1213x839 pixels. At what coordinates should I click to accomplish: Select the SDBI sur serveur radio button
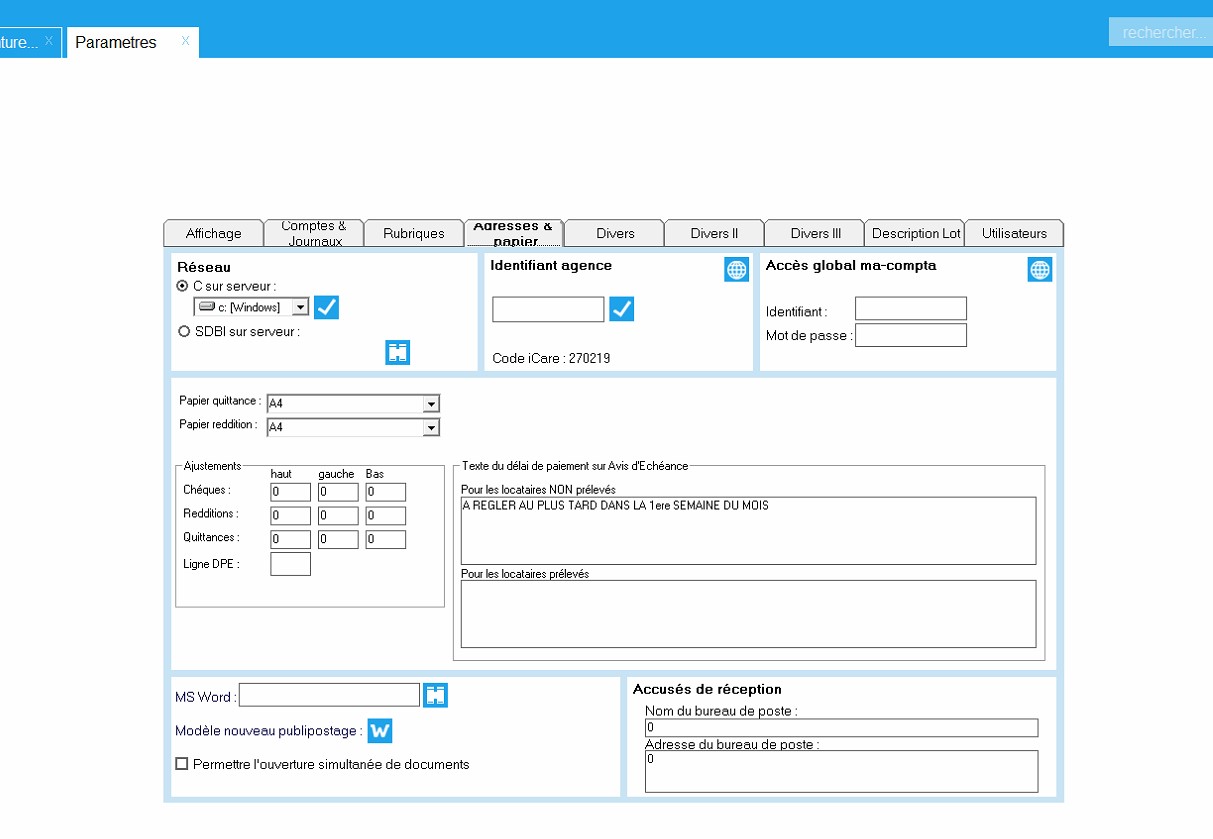[184, 332]
